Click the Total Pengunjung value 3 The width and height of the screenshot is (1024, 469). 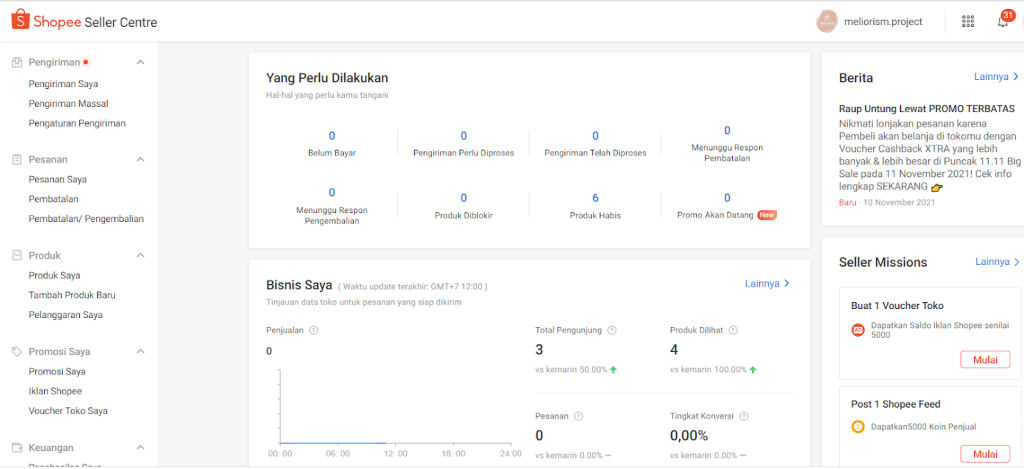point(539,350)
